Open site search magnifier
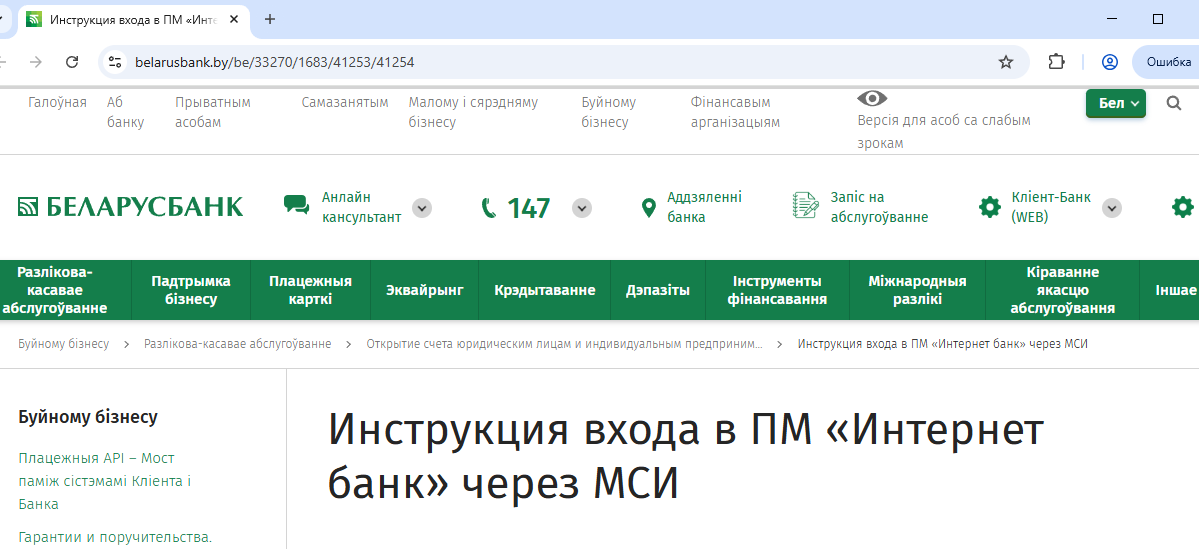 click(1174, 103)
